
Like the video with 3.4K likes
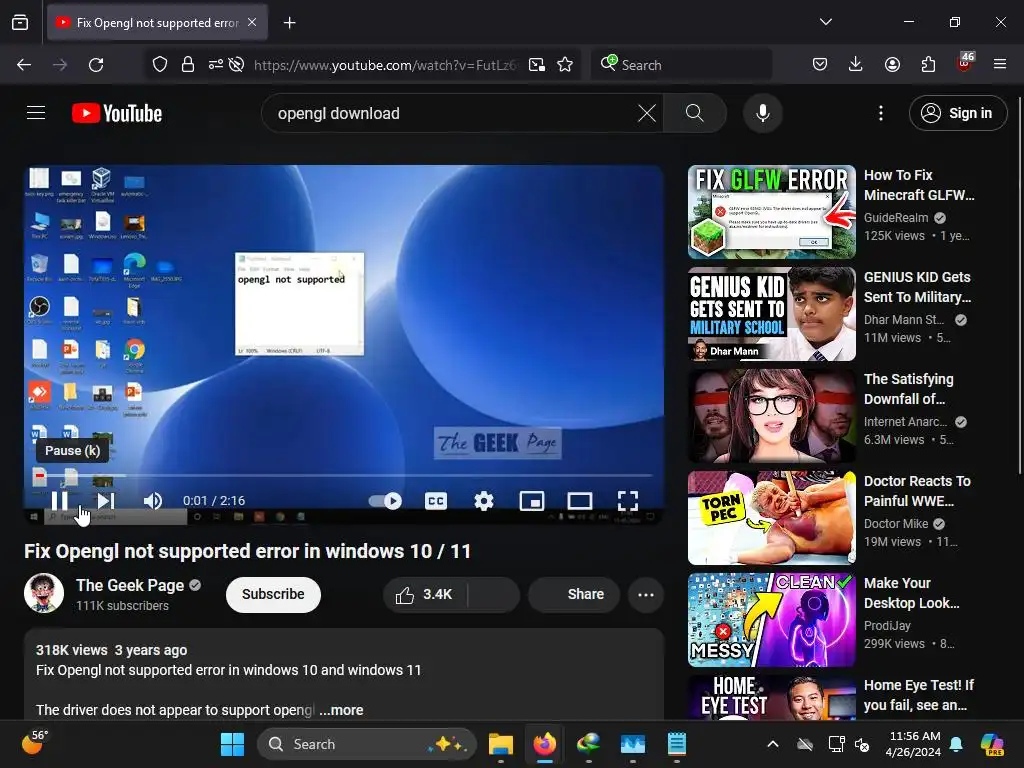pyautogui.click(x=424, y=594)
